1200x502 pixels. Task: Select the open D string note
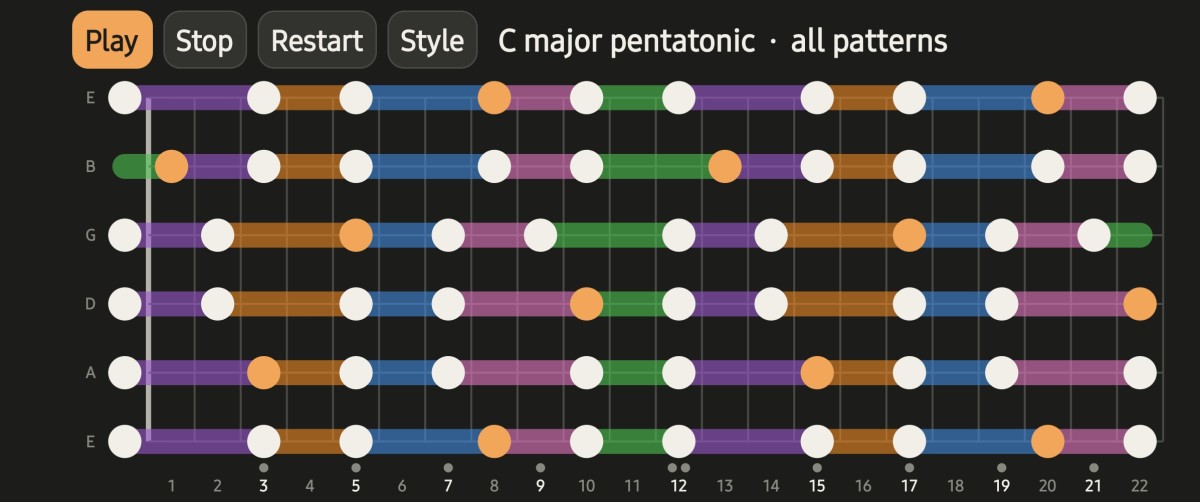tap(125, 303)
